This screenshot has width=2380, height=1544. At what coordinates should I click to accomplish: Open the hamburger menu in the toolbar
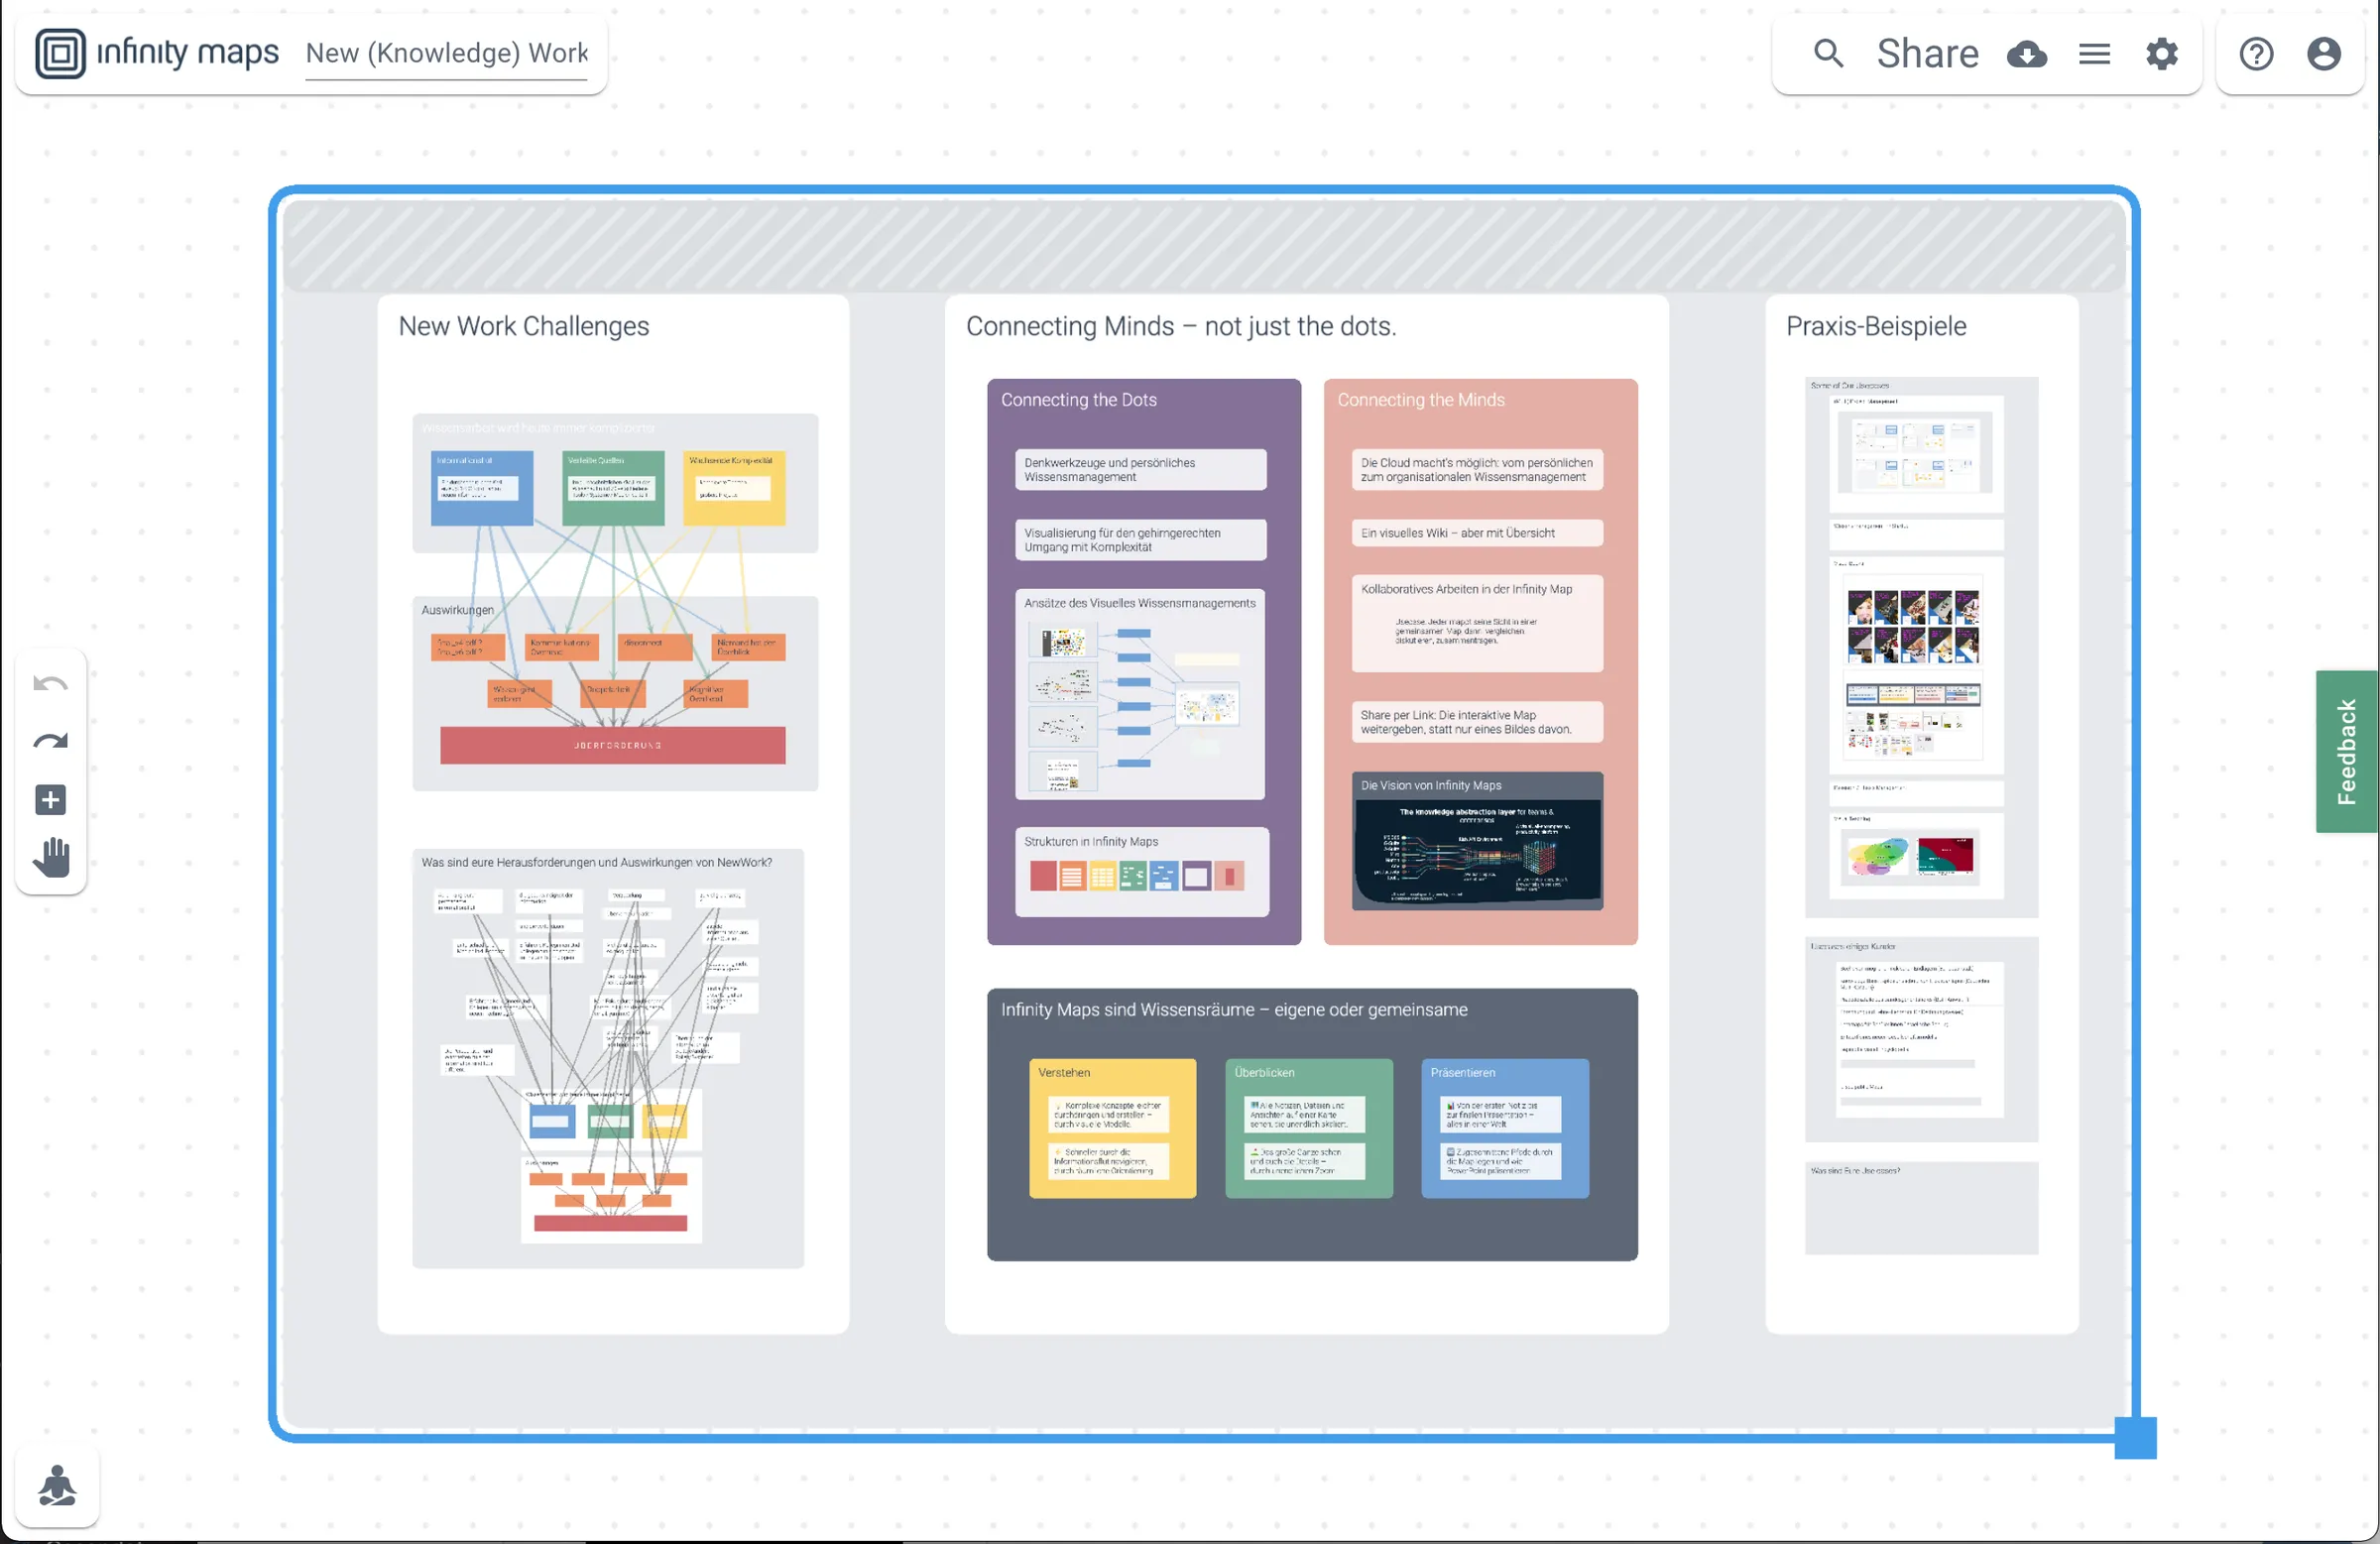(2094, 53)
